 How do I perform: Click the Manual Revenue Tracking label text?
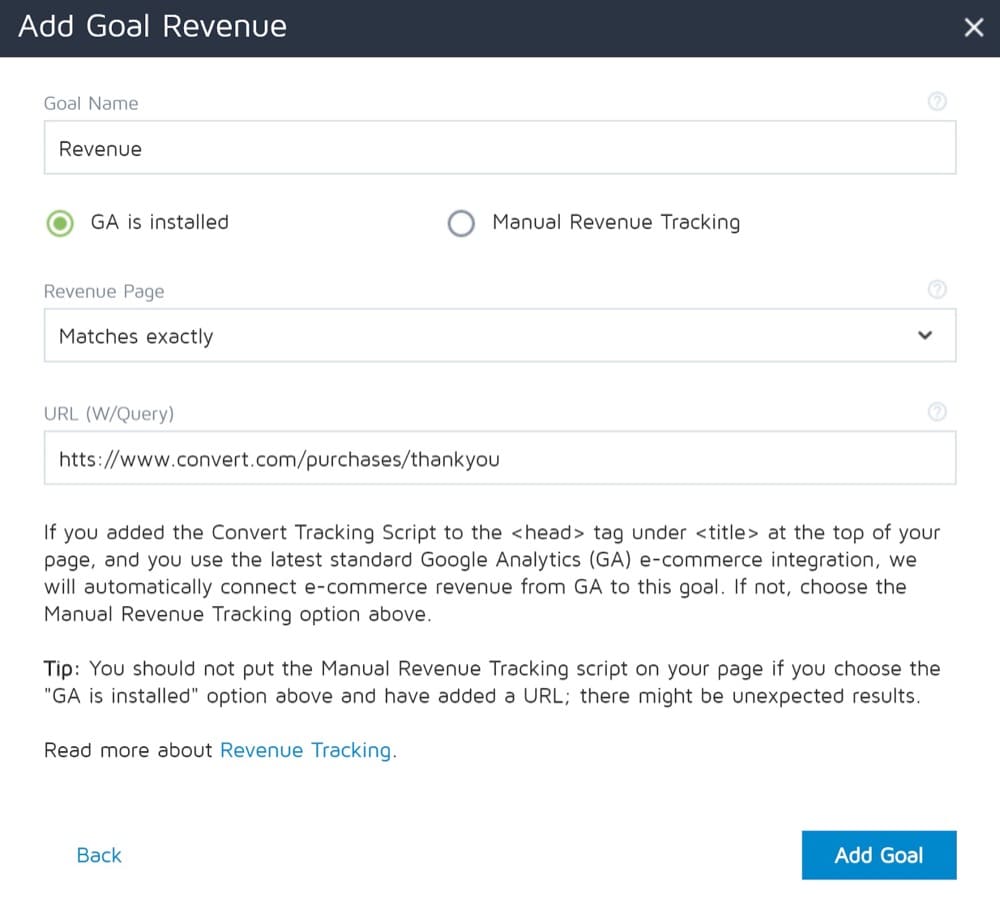point(616,222)
